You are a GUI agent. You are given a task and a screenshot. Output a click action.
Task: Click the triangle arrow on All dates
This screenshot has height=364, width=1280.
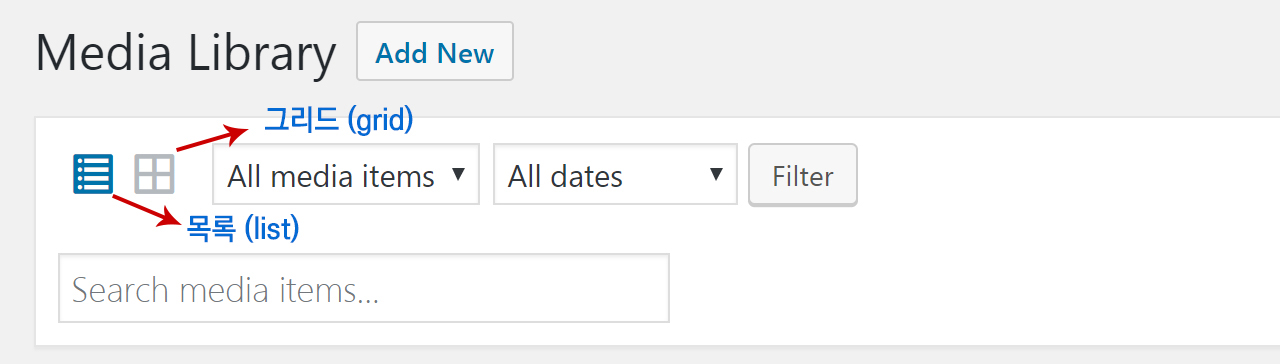pyautogui.click(x=715, y=174)
